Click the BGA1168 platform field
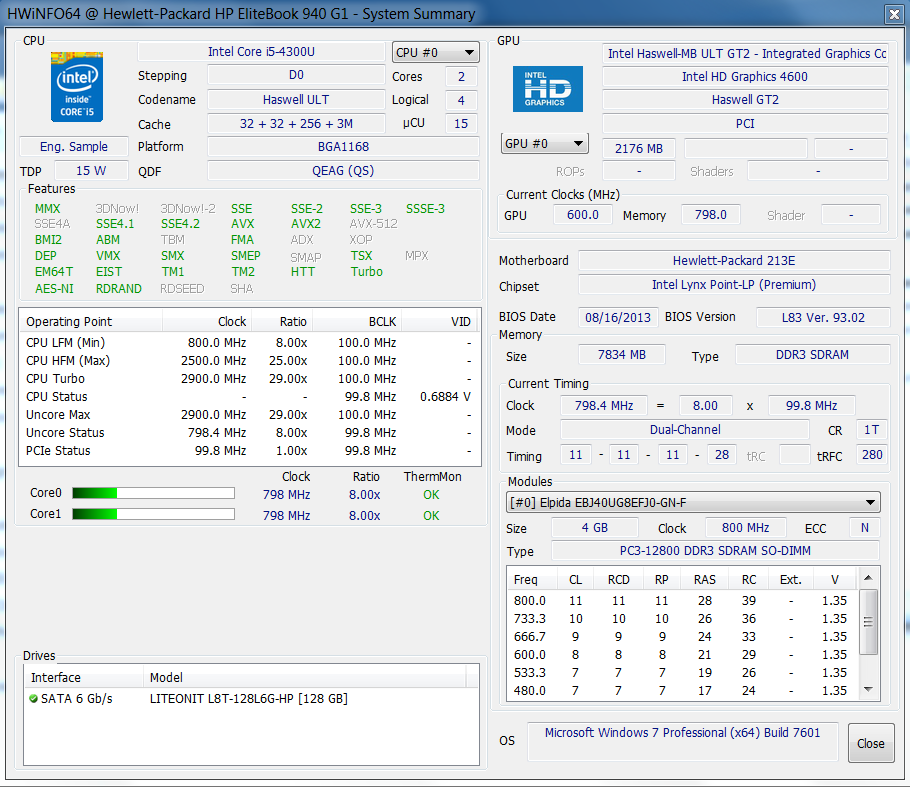Screen dimensions: 910x787 tap(343, 147)
